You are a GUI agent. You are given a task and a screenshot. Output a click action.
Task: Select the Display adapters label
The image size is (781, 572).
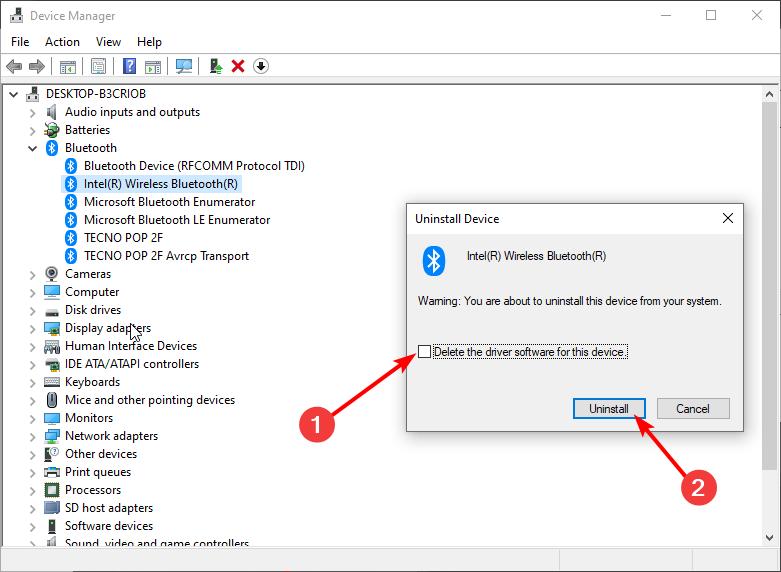pos(108,328)
